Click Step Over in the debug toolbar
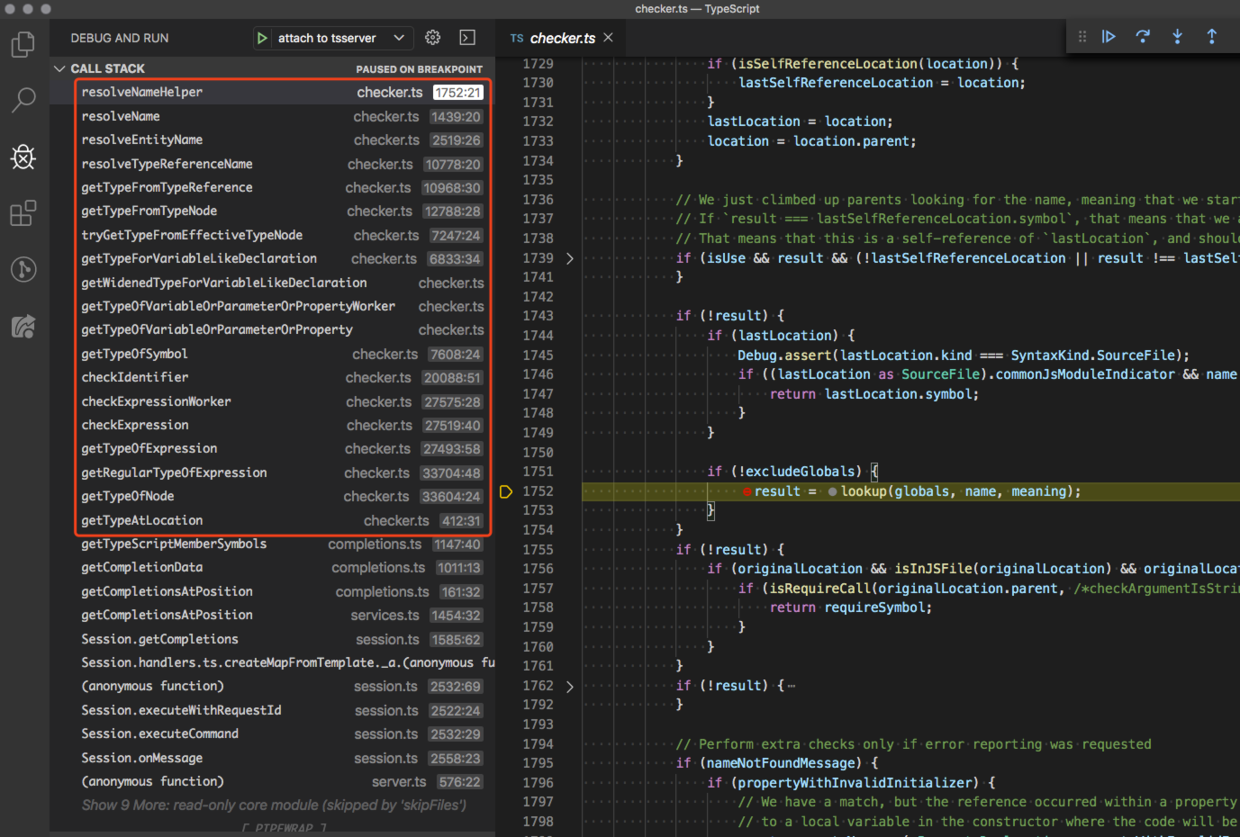Image resolution: width=1240 pixels, height=837 pixels. 1143,37
